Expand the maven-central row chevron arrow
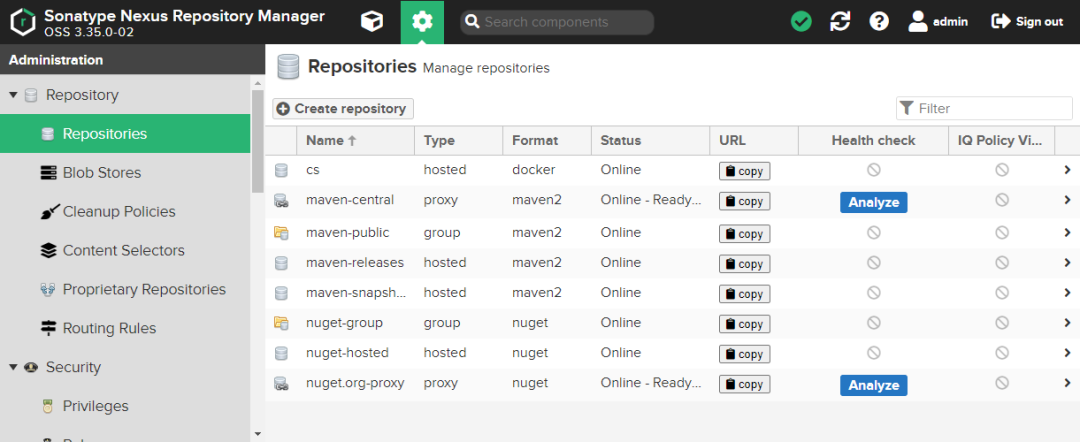The height and width of the screenshot is (442, 1080). click(1068, 200)
